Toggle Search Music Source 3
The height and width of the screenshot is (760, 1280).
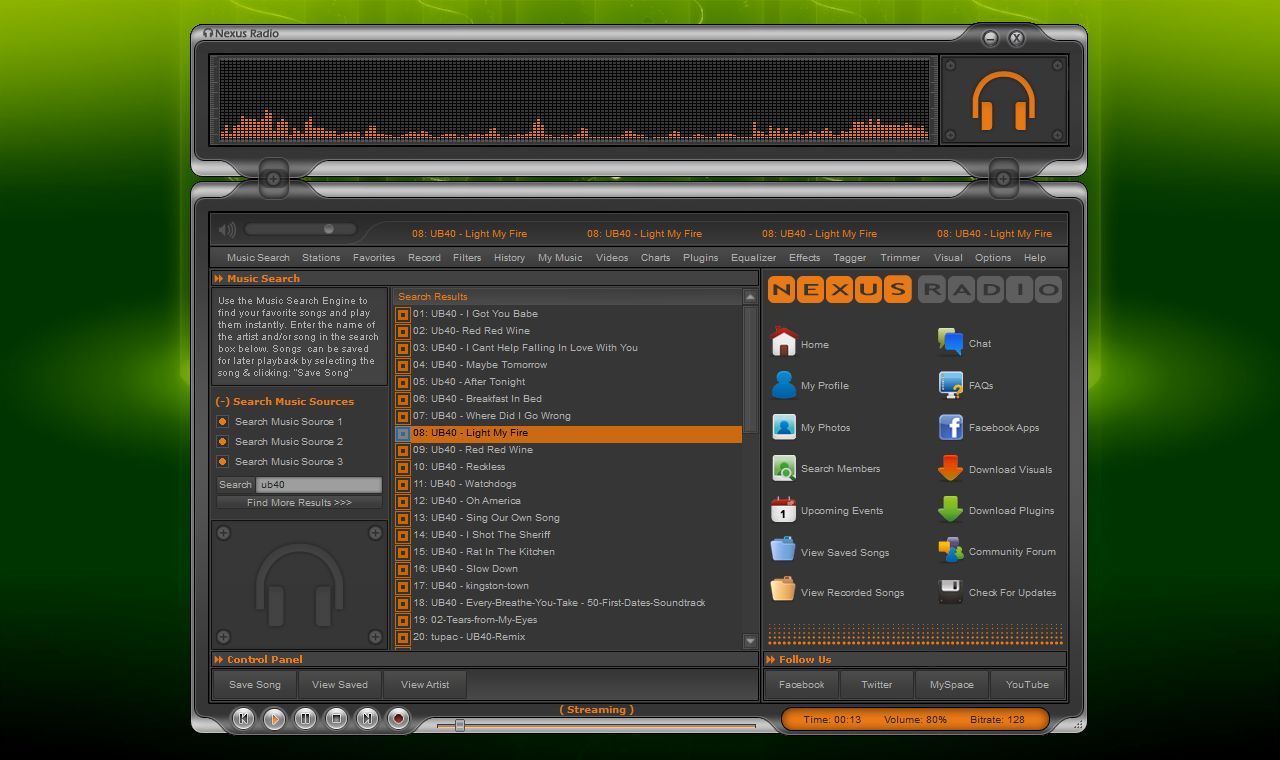pos(222,461)
